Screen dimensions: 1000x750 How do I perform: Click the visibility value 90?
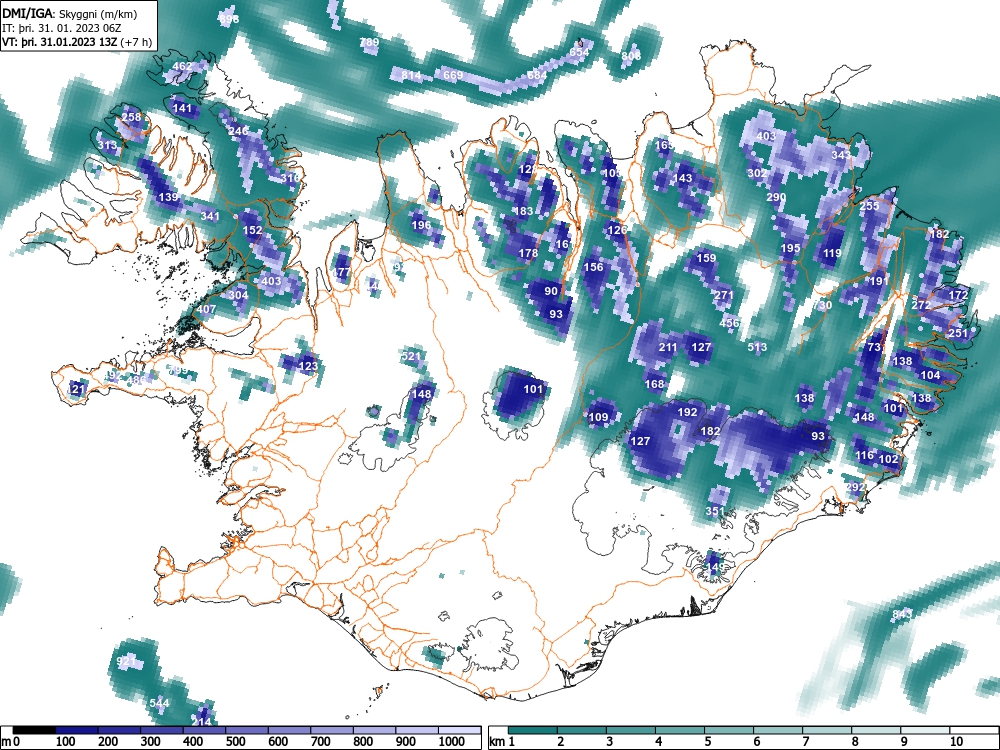551,291
